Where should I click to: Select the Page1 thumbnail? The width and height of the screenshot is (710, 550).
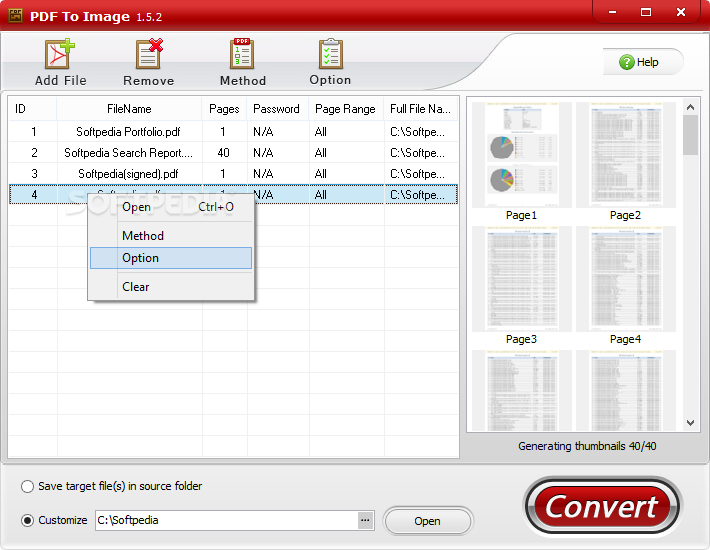coord(522,155)
